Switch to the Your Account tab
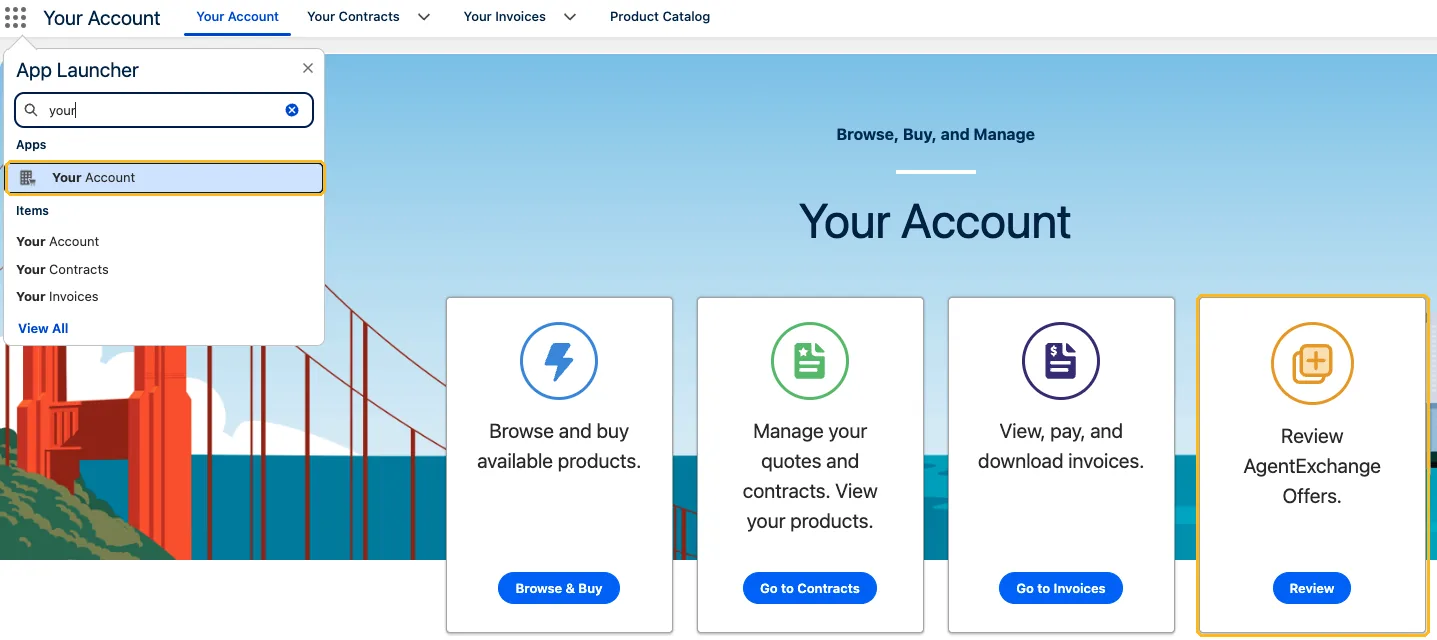Viewport: 1437px width, 640px height. tap(238, 17)
